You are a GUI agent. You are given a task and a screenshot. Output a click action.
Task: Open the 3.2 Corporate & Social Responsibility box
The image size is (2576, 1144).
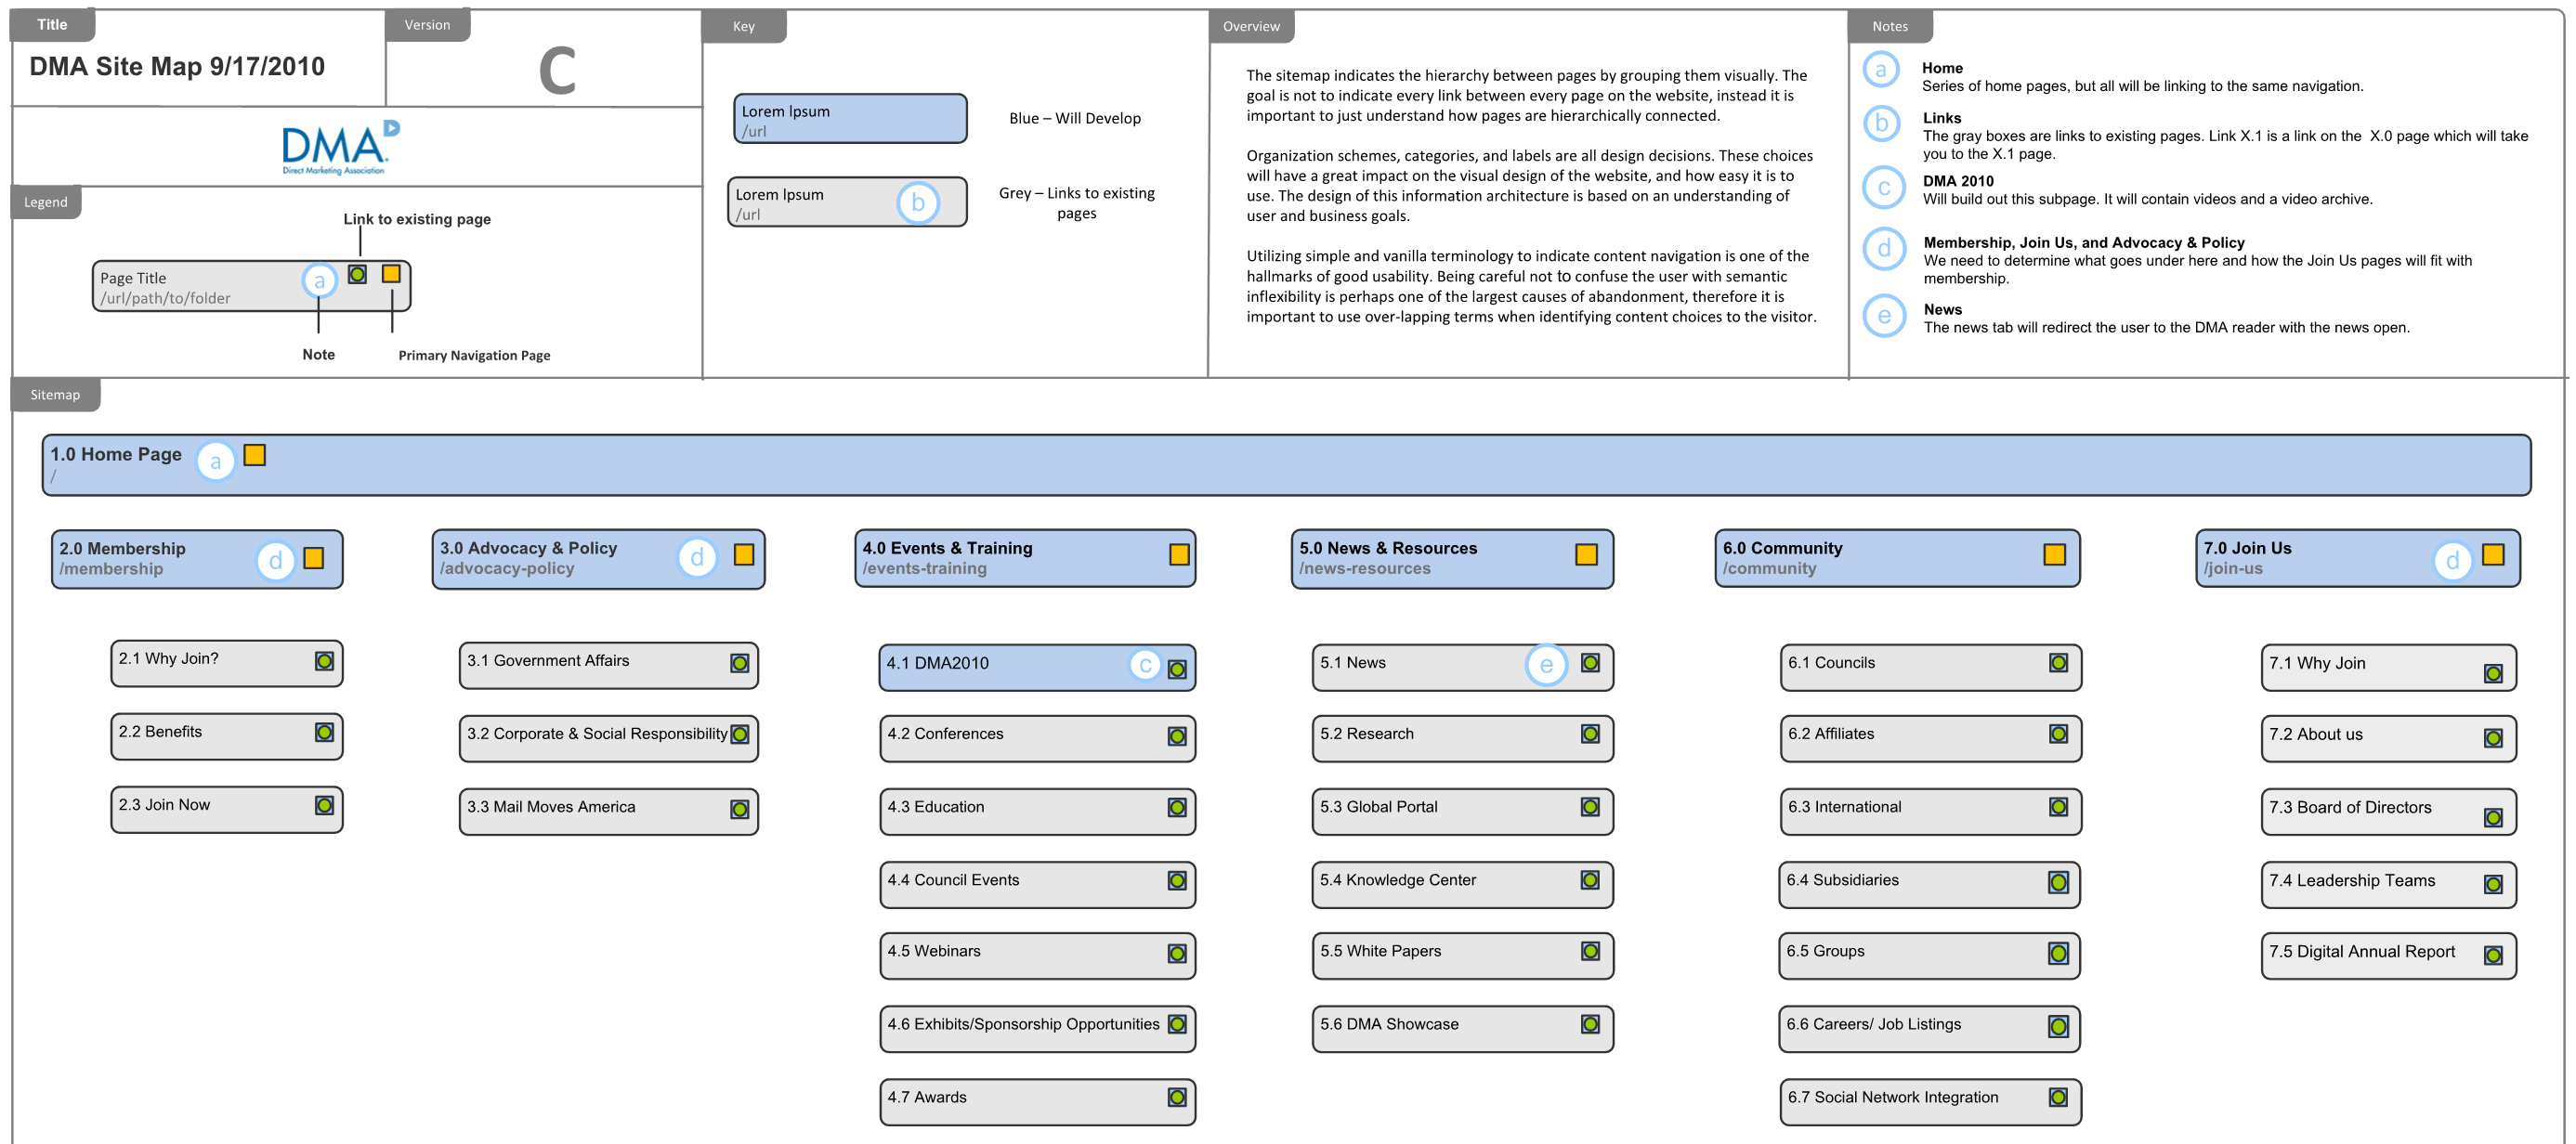pyautogui.click(x=608, y=738)
